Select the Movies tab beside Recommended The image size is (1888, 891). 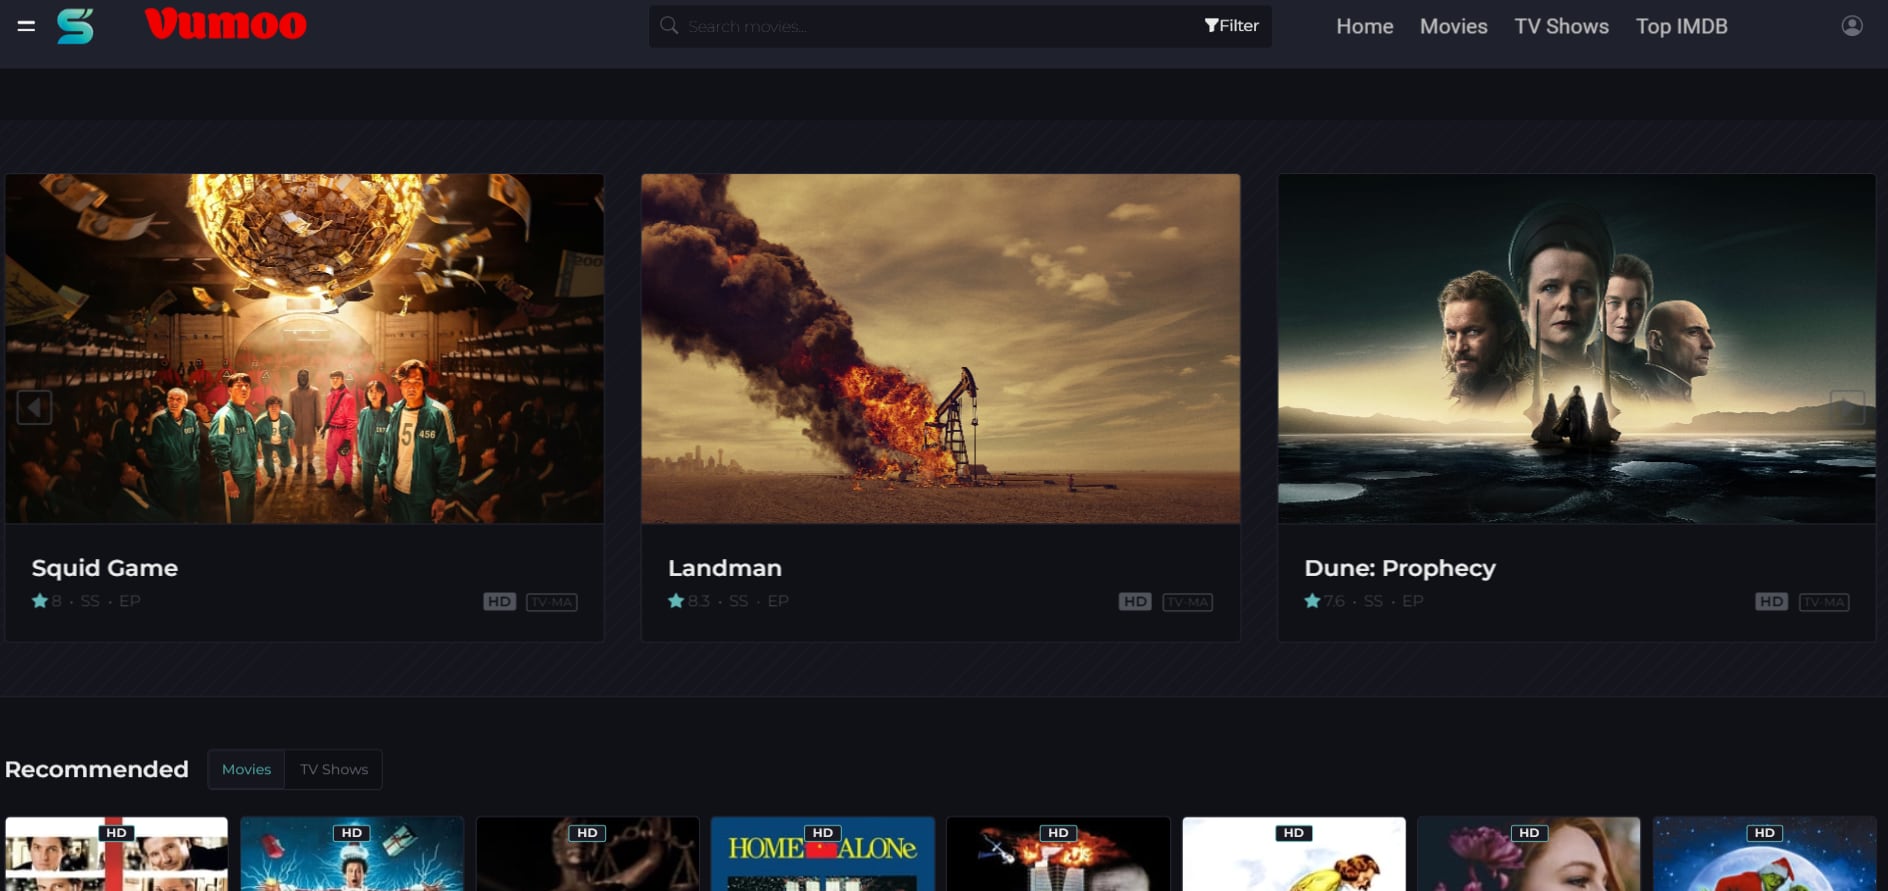pyautogui.click(x=246, y=769)
